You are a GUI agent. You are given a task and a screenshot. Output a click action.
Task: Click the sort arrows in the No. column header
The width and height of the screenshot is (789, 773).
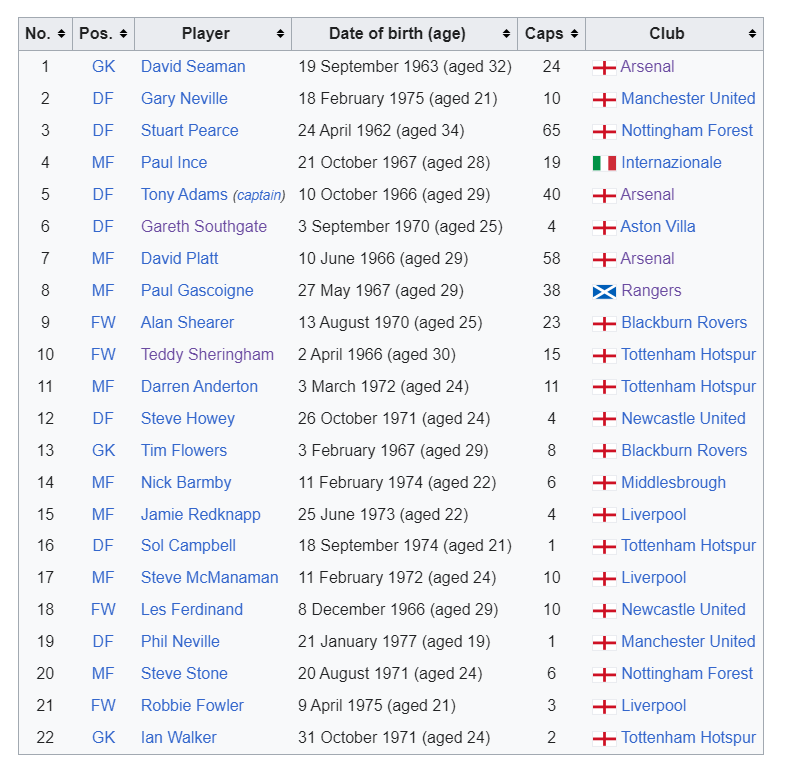[61, 34]
